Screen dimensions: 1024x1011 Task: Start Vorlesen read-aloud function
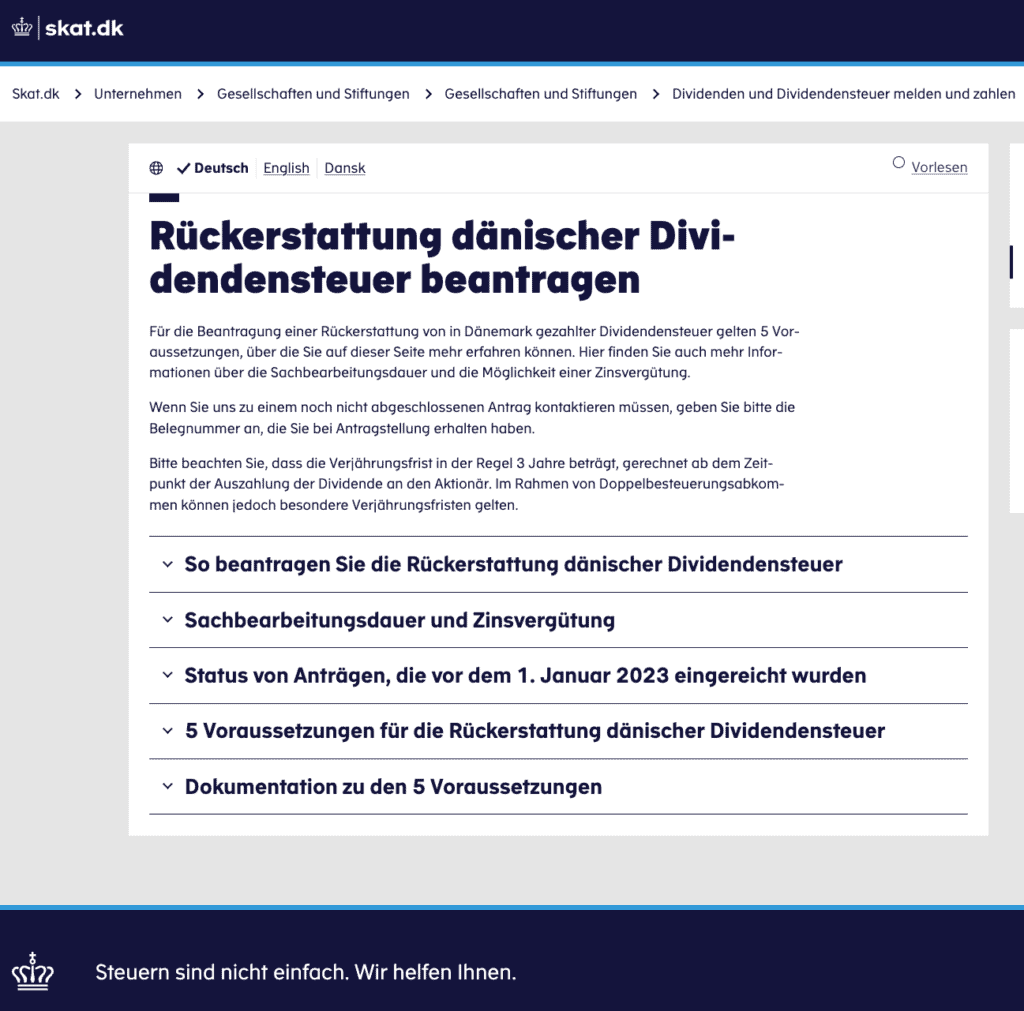pyautogui.click(x=939, y=167)
